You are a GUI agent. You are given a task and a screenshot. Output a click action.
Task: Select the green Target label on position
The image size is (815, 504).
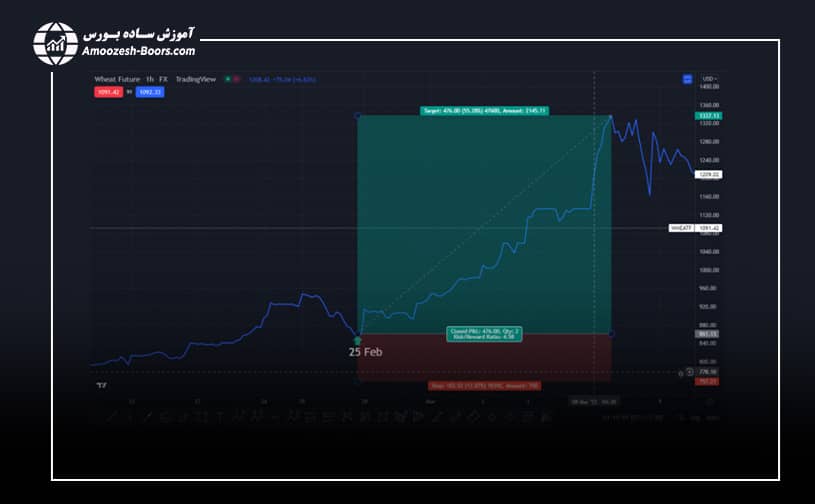(483, 110)
